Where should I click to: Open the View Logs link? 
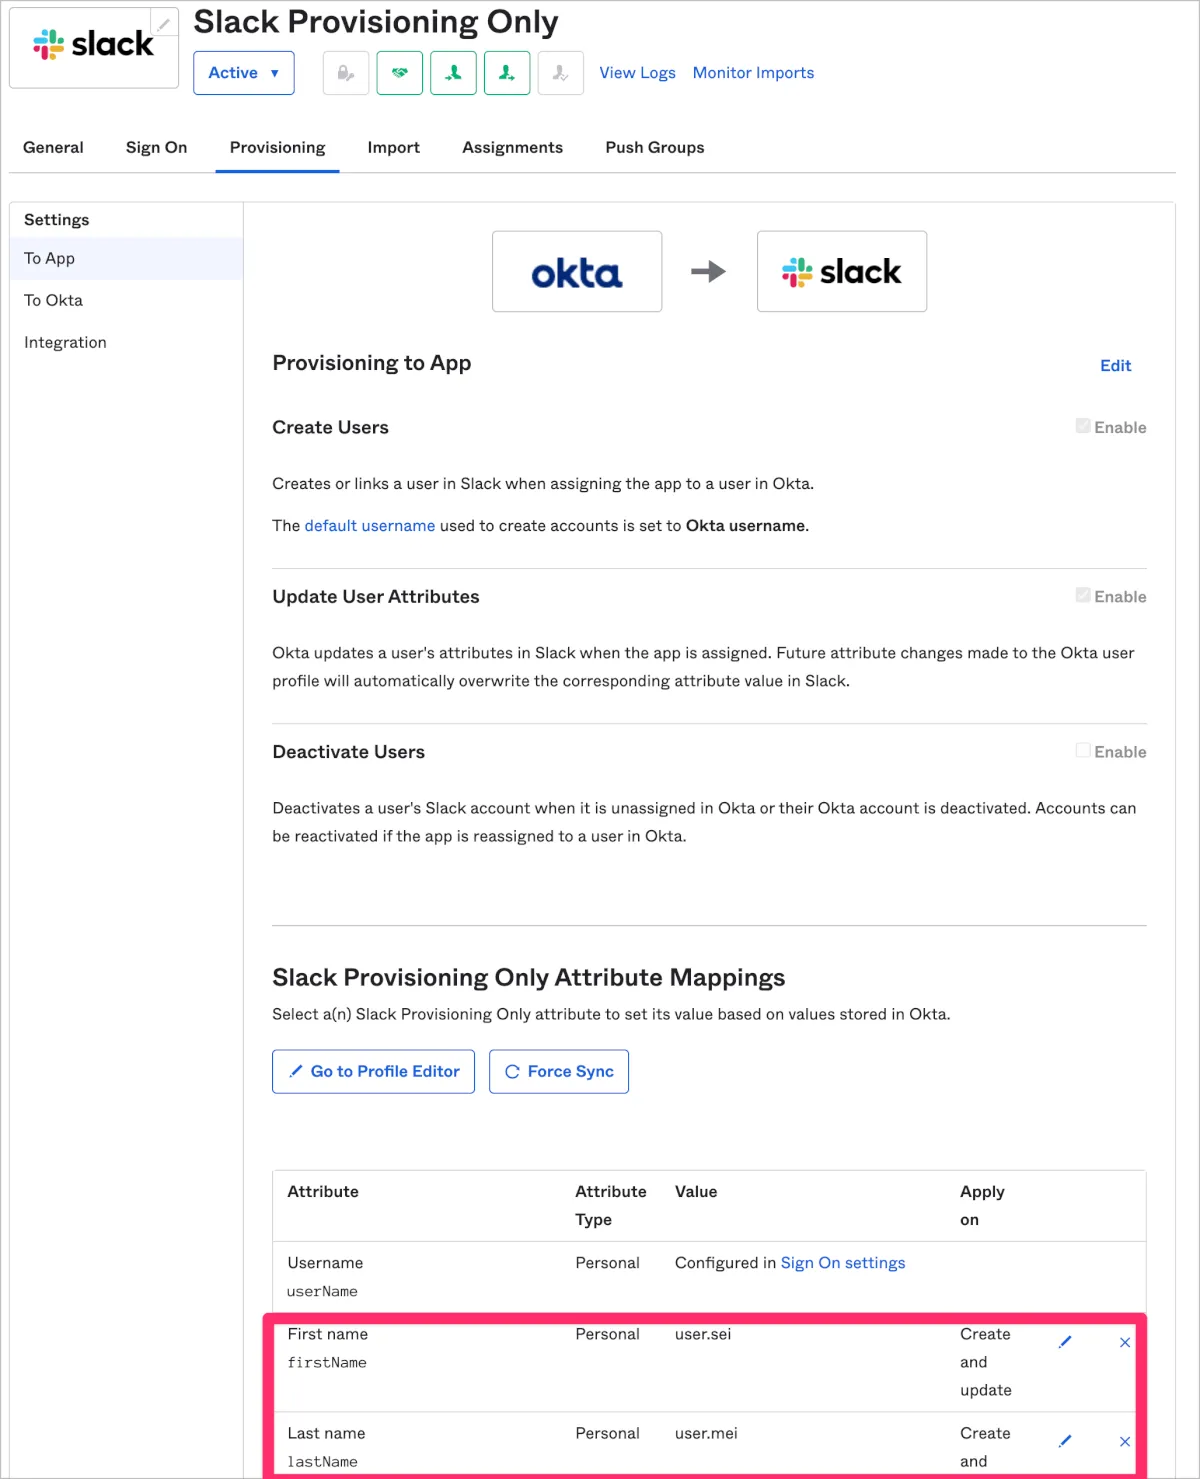[x=637, y=73]
